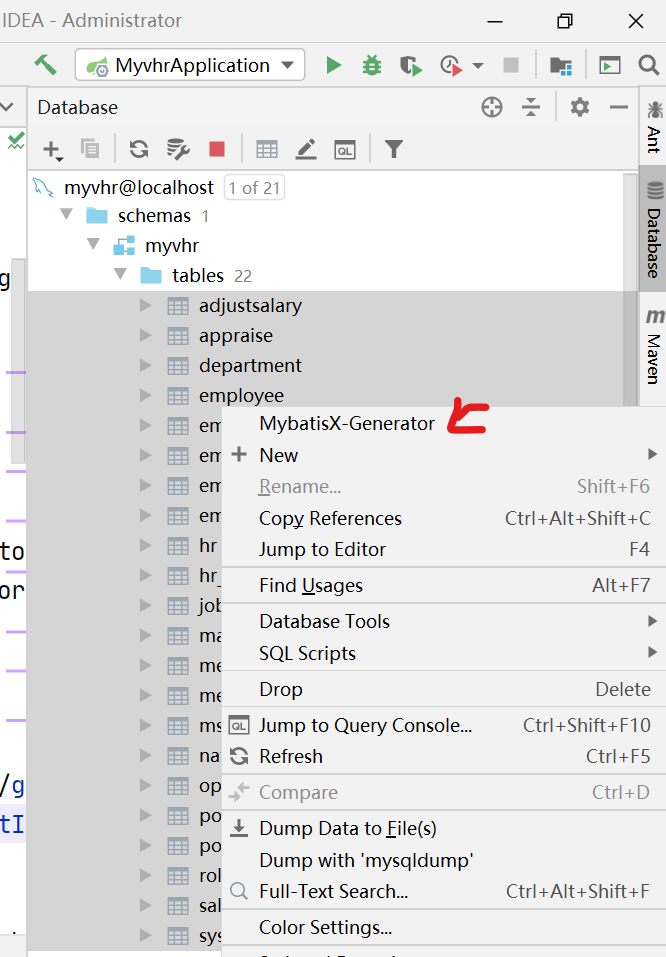This screenshot has height=957, width=666.
Task: Choose Dump Data to File(s)
Action: point(444,828)
